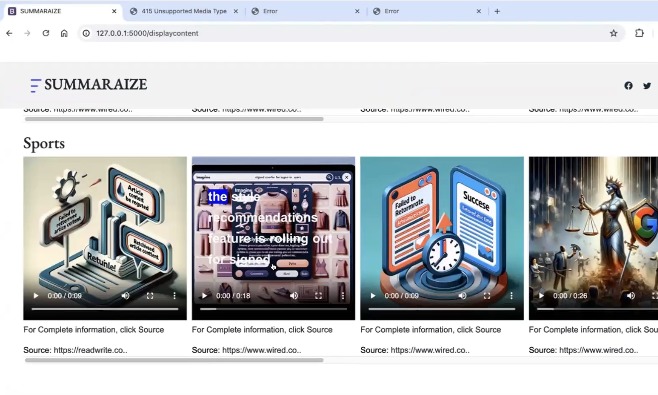The width and height of the screenshot is (658, 395).
Task: Open more options on clock illustration video
Action: click(x=511, y=296)
